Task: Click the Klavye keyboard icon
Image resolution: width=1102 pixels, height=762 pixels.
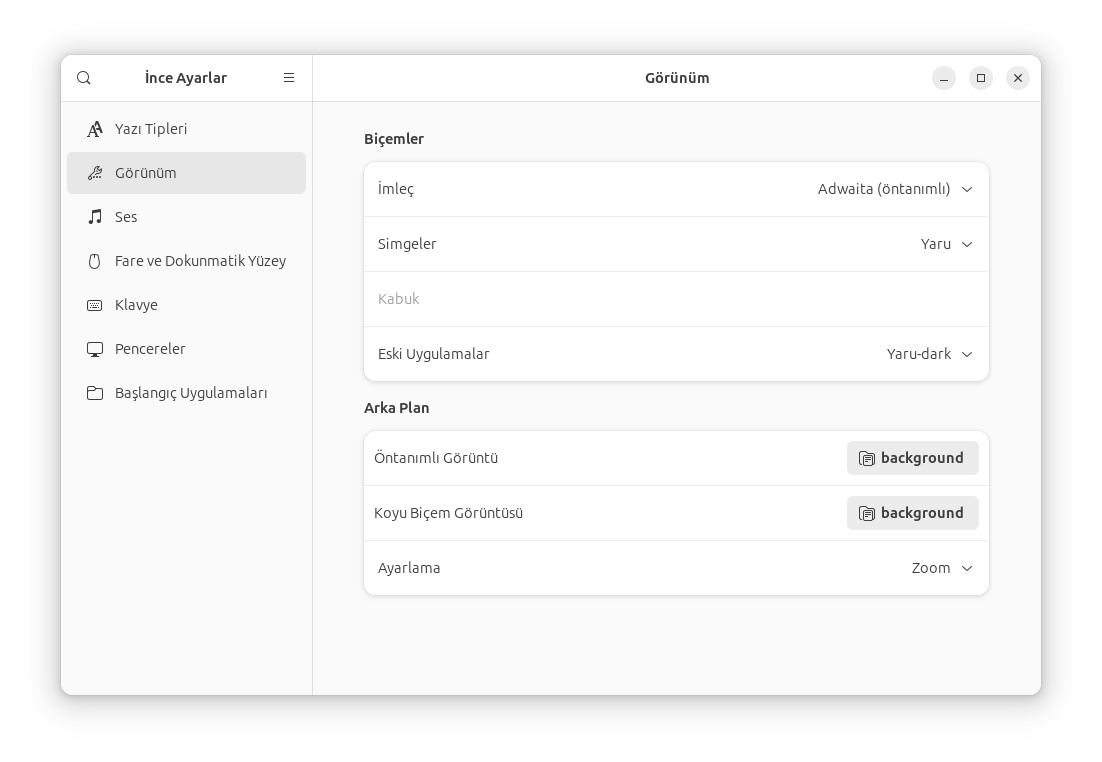Action: tap(95, 305)
